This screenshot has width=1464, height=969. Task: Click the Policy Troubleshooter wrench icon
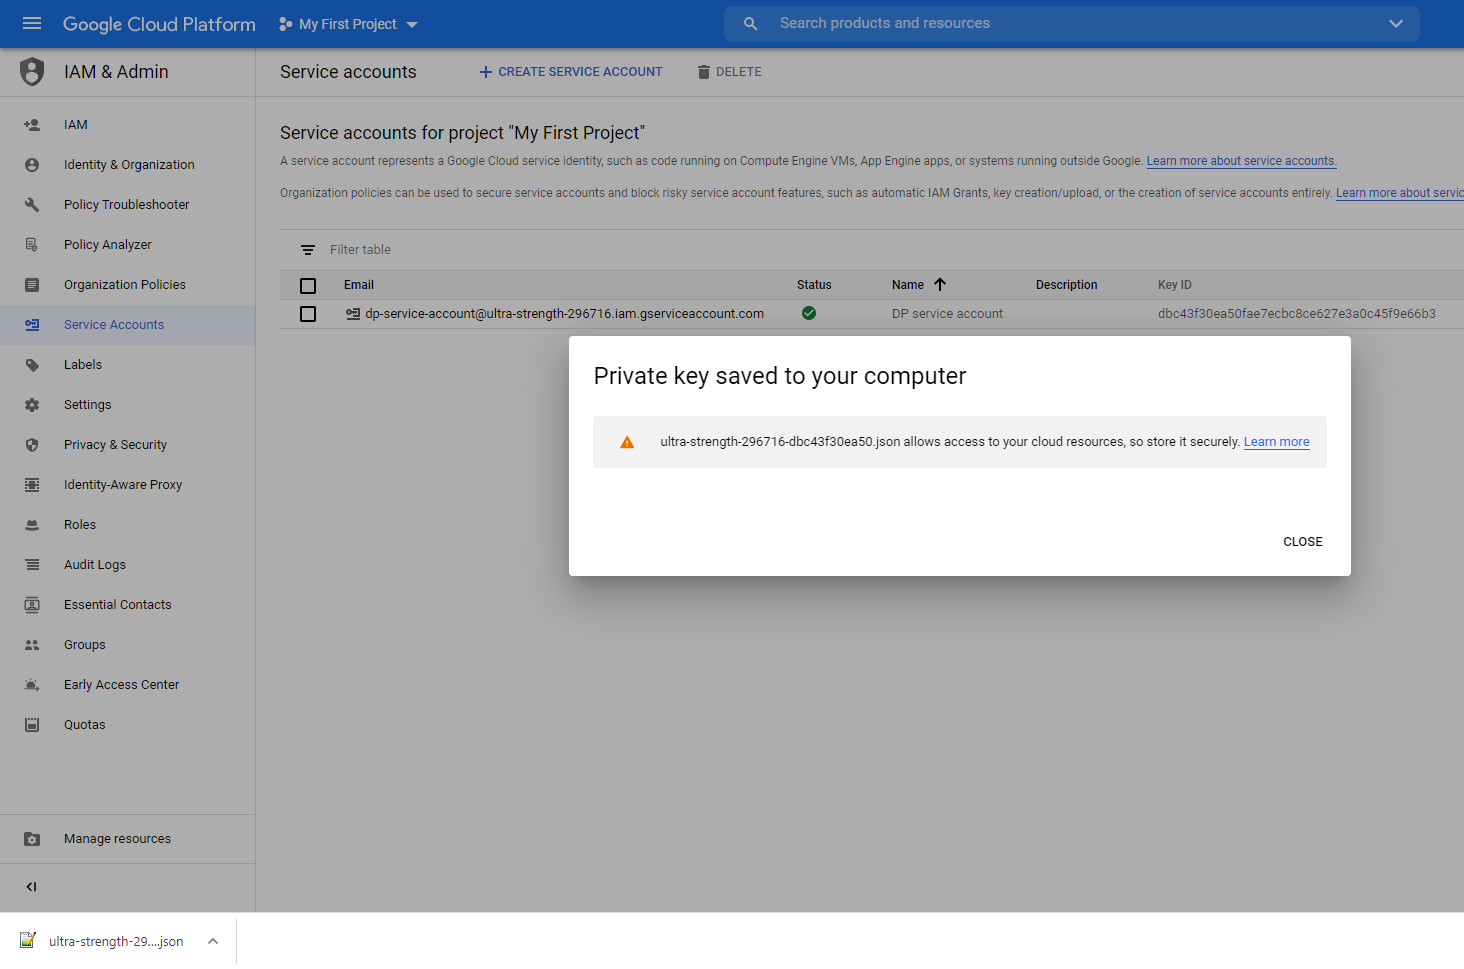point(32,205)
